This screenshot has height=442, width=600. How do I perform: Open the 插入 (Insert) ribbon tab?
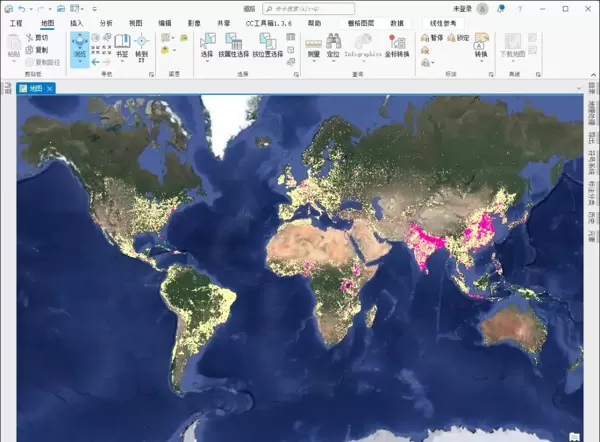point(77,22)
